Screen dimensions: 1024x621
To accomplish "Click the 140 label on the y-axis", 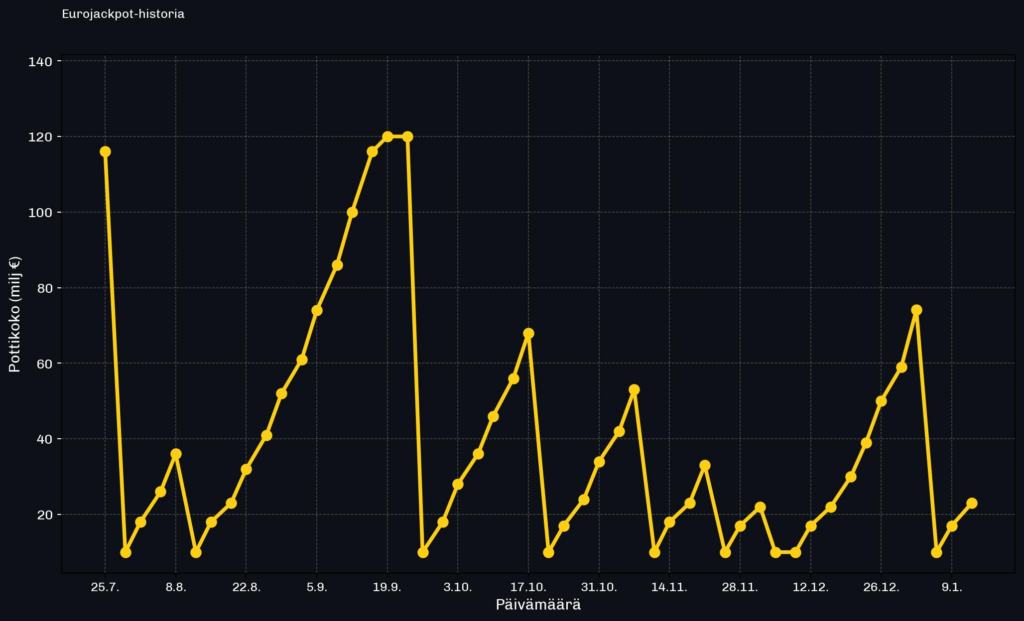I will pyautogui.click(x=44, y=62).
